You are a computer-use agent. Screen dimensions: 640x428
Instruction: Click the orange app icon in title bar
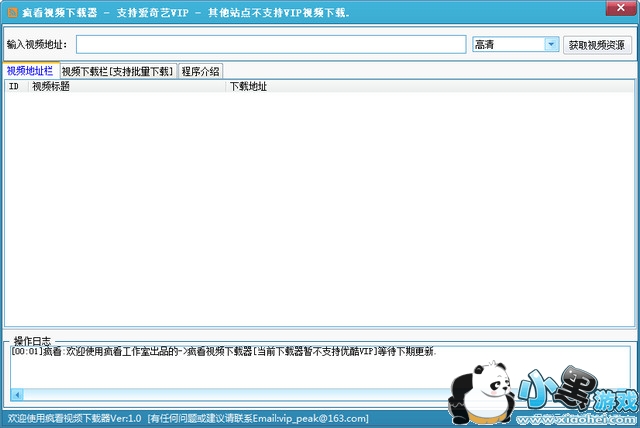point(13,13)
